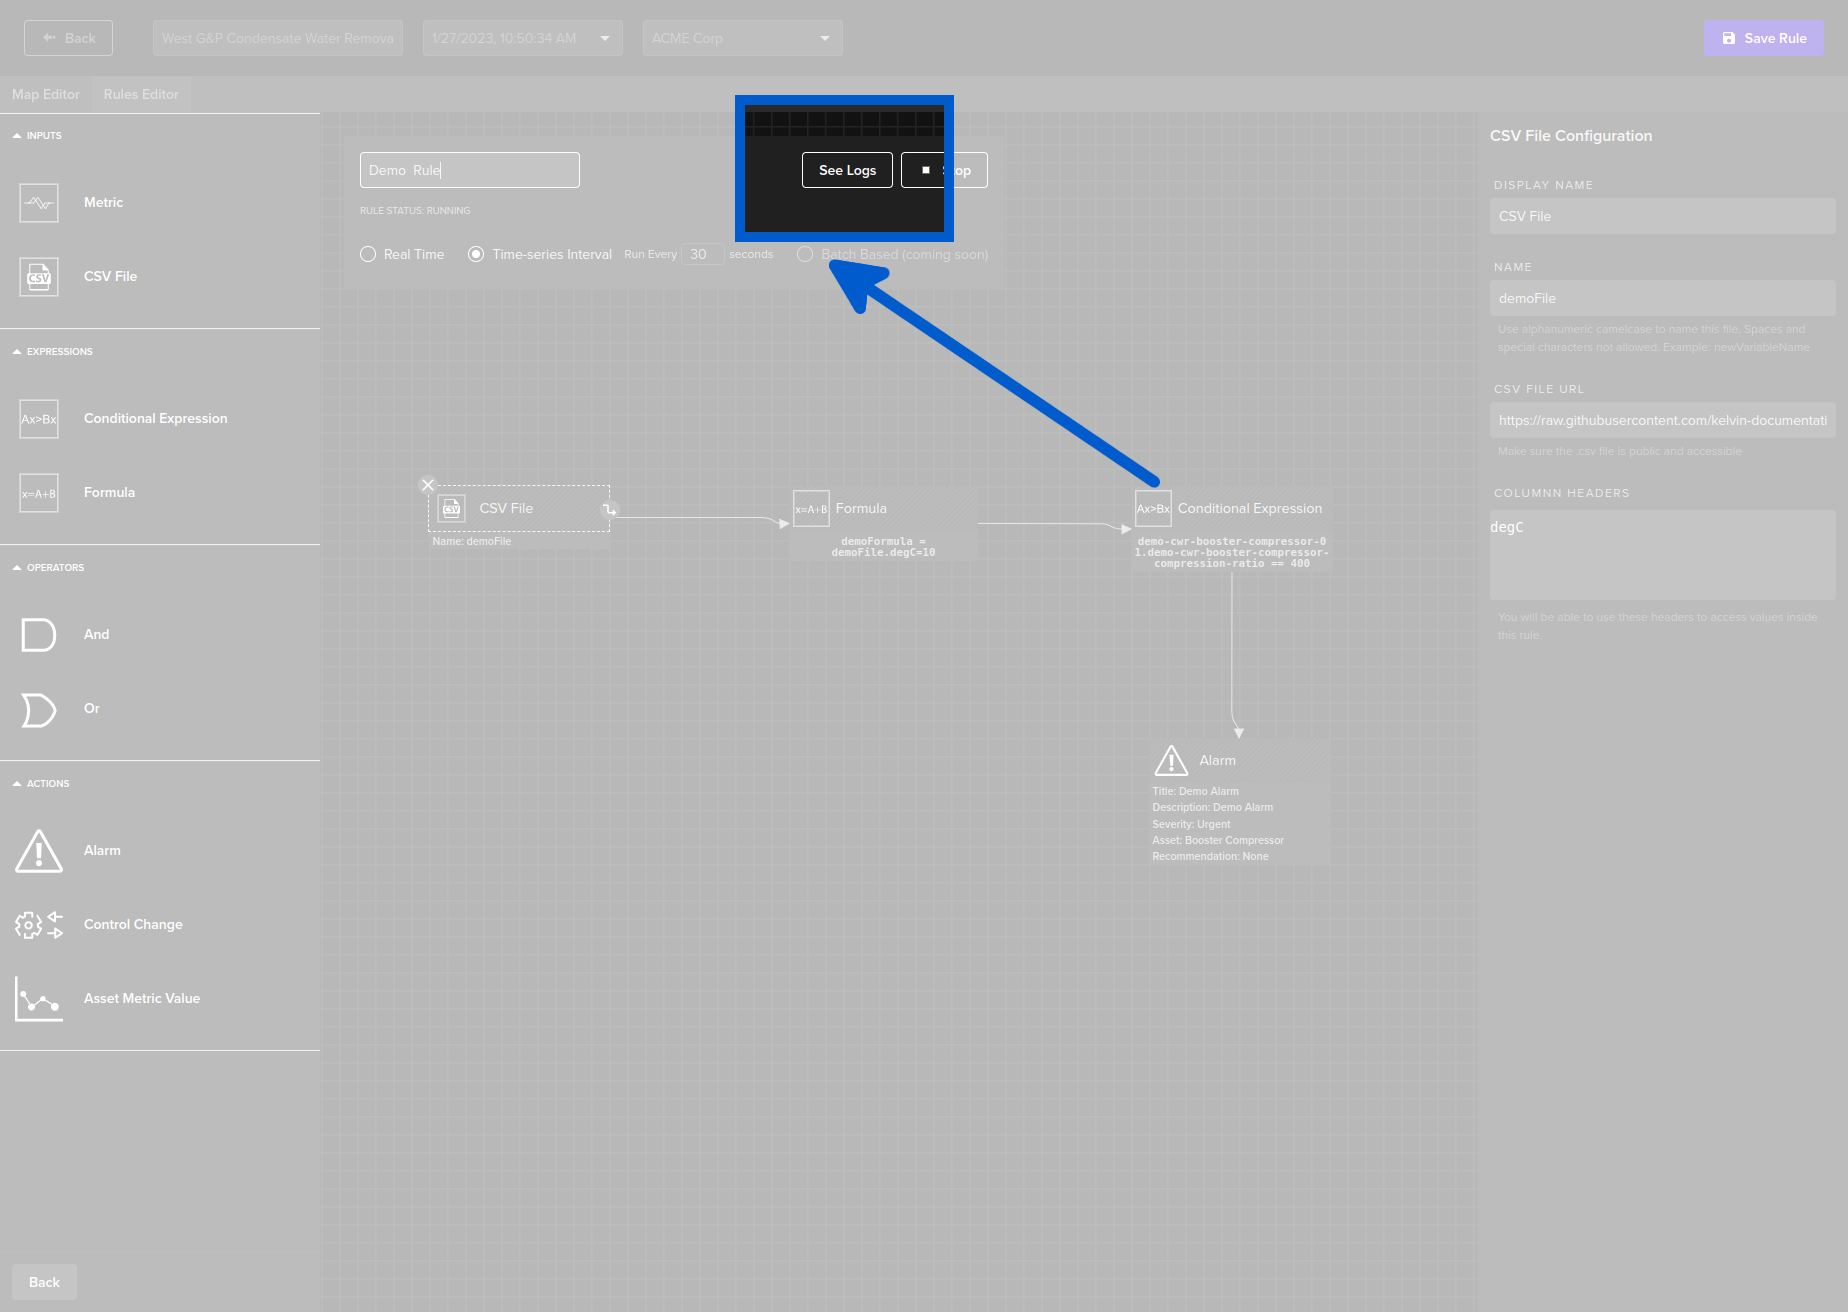Expand the ACME Corp organization dropdown

823,37
